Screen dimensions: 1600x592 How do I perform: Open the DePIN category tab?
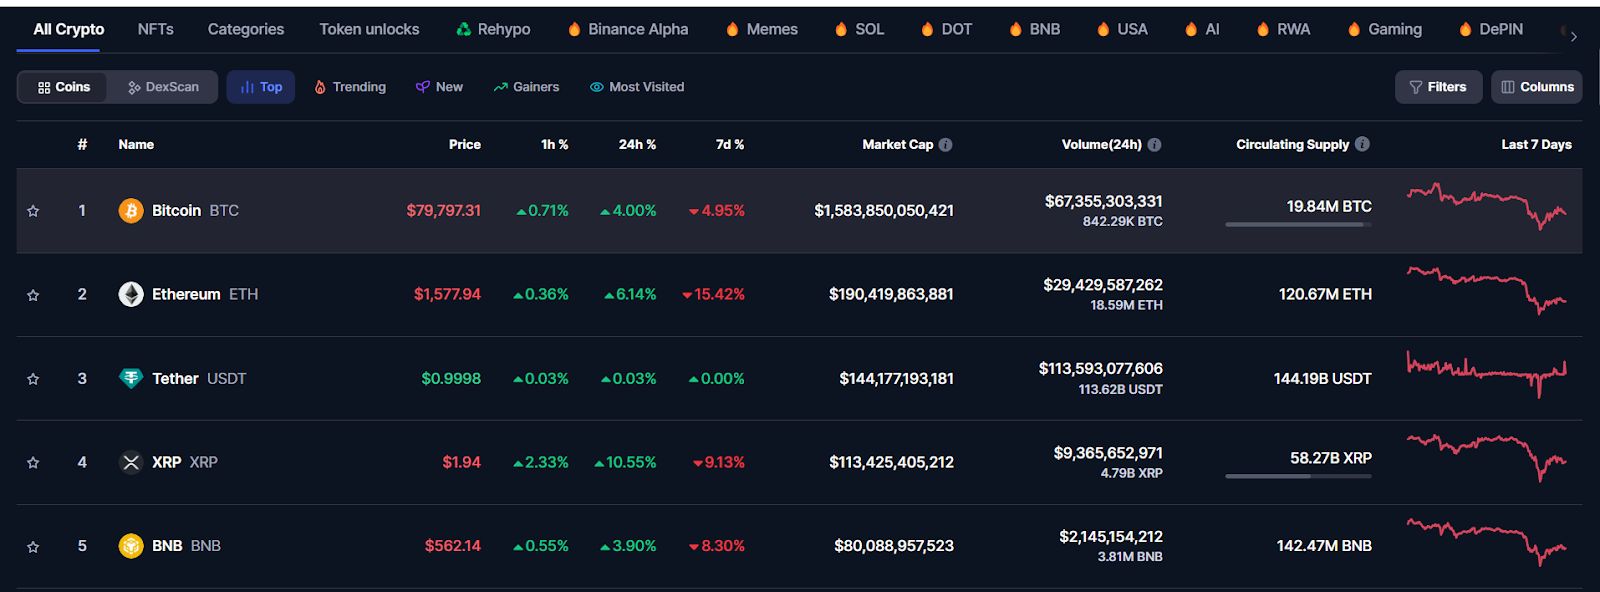1491,29
